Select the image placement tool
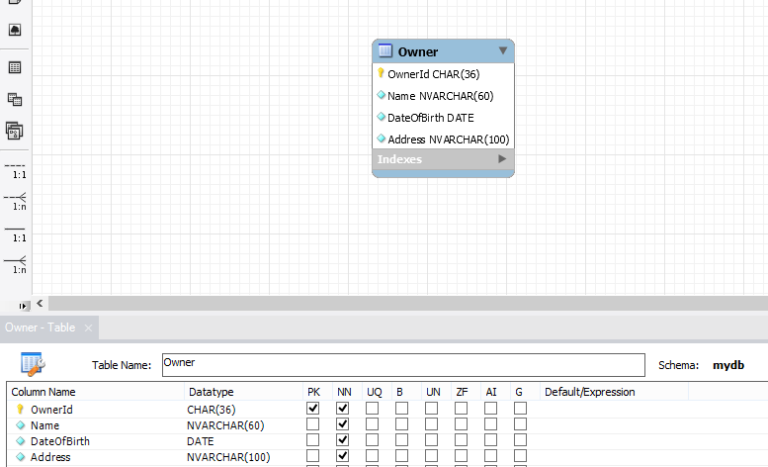This screenshot has height=467, width=768. [15, 30]
